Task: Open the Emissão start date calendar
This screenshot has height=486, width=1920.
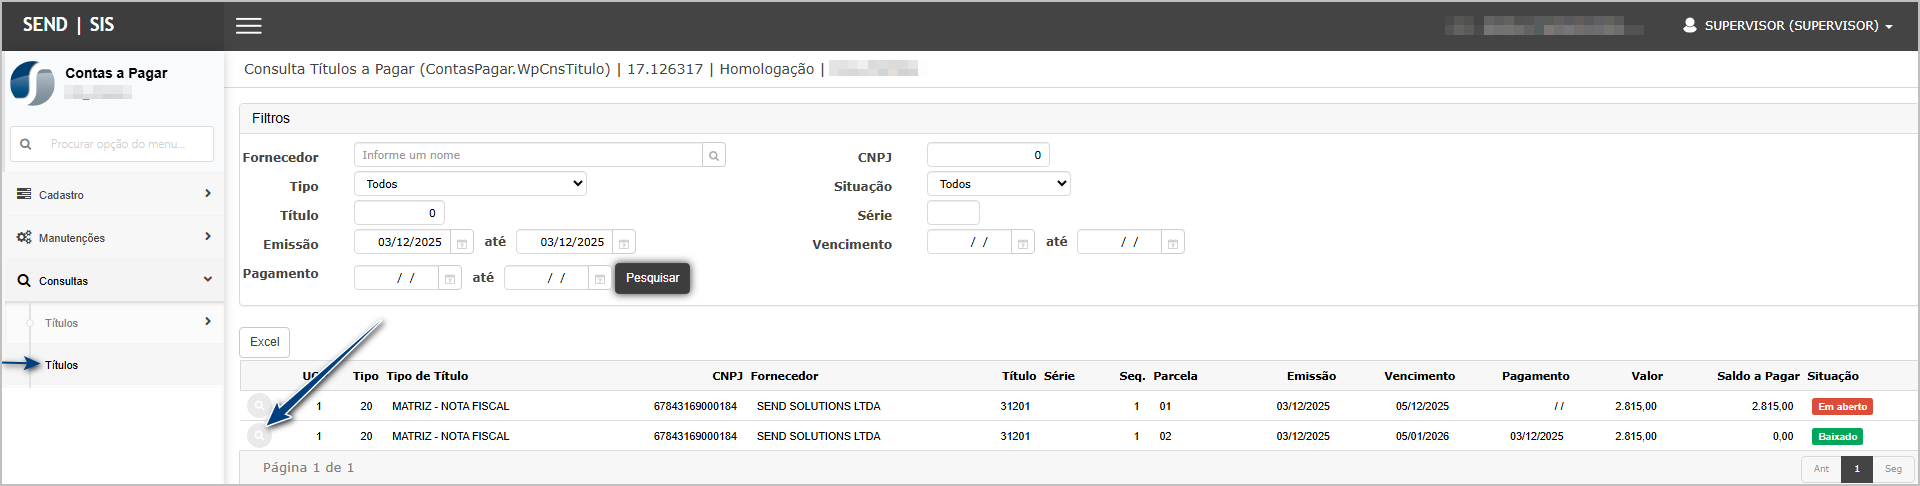Action: tap(462, 243)
